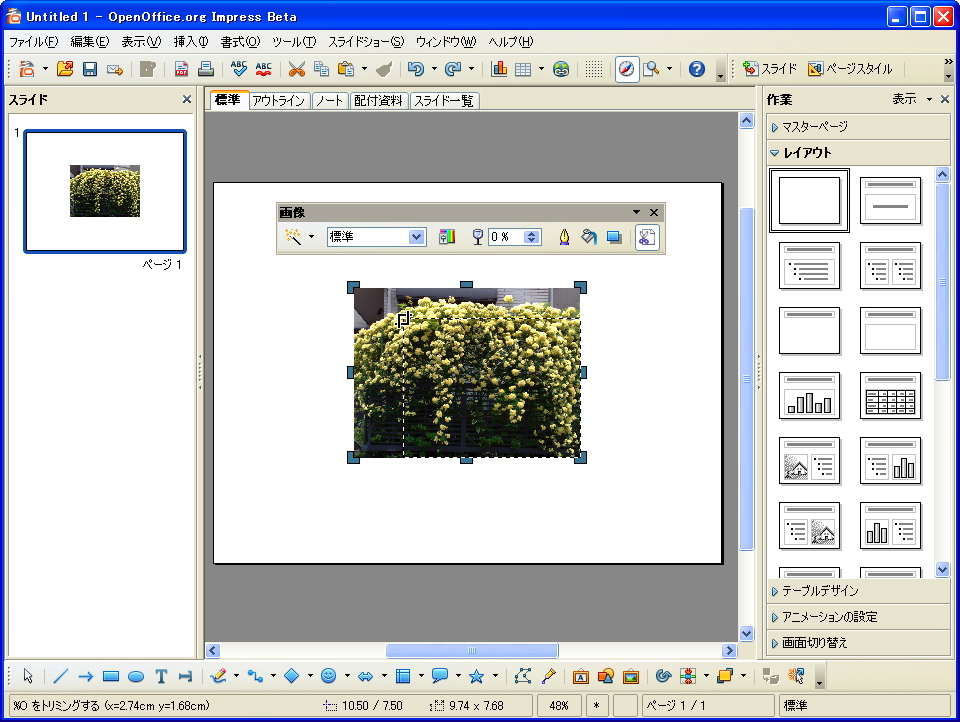Click the Redo arrow icon
The height and width of the screenshot is (722, 960).
[x=453, y=69]
